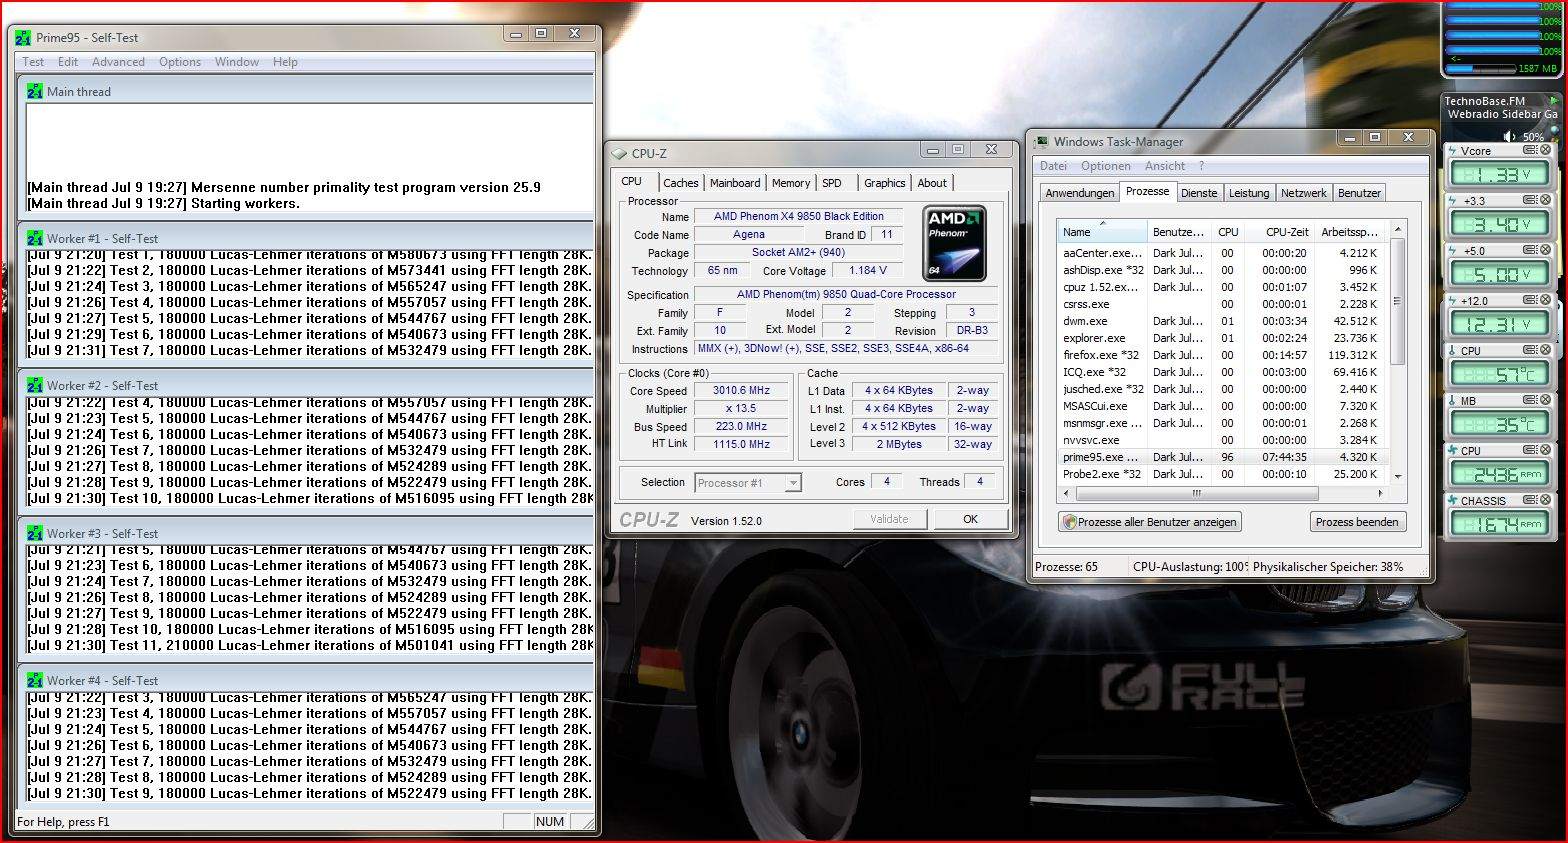Select Probe2.exe *32 process row
1568x843 pixels.
click(x=1222, y=474)
